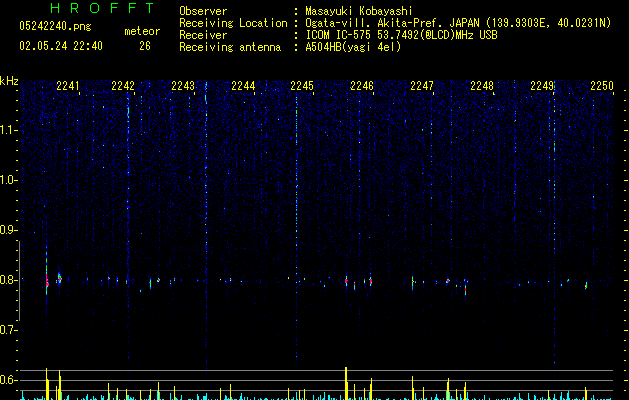The height and width of the screenshot is (400, 629).
Task: Select observer name Masayuki Kobayashi
Action: [359, 11]
